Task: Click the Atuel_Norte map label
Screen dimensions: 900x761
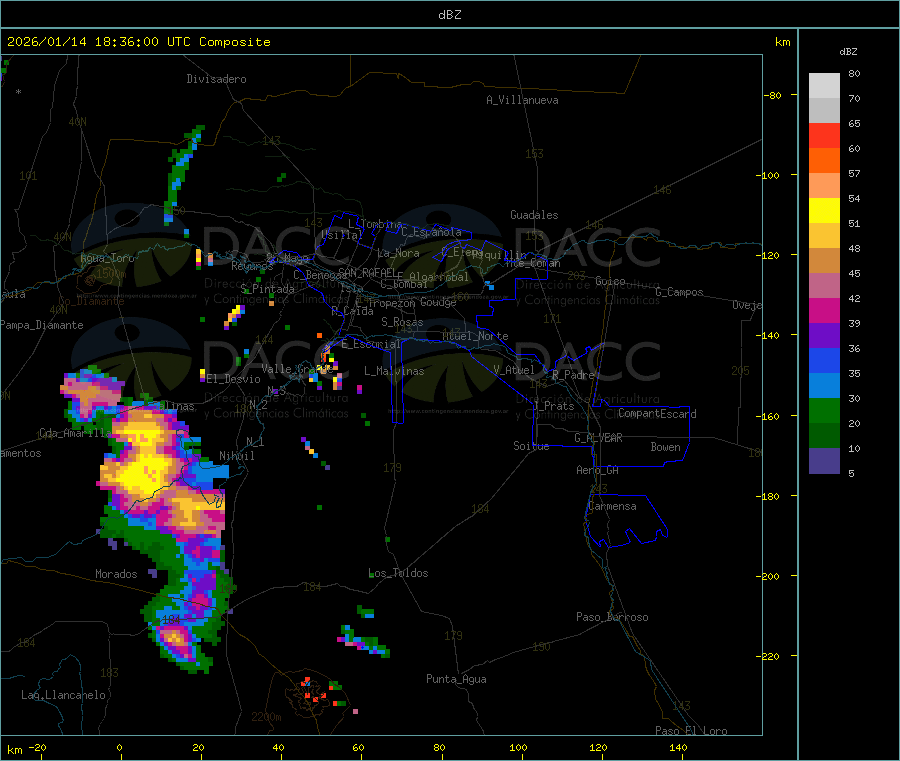Action: pyautogui.click(x=475, y=336)
